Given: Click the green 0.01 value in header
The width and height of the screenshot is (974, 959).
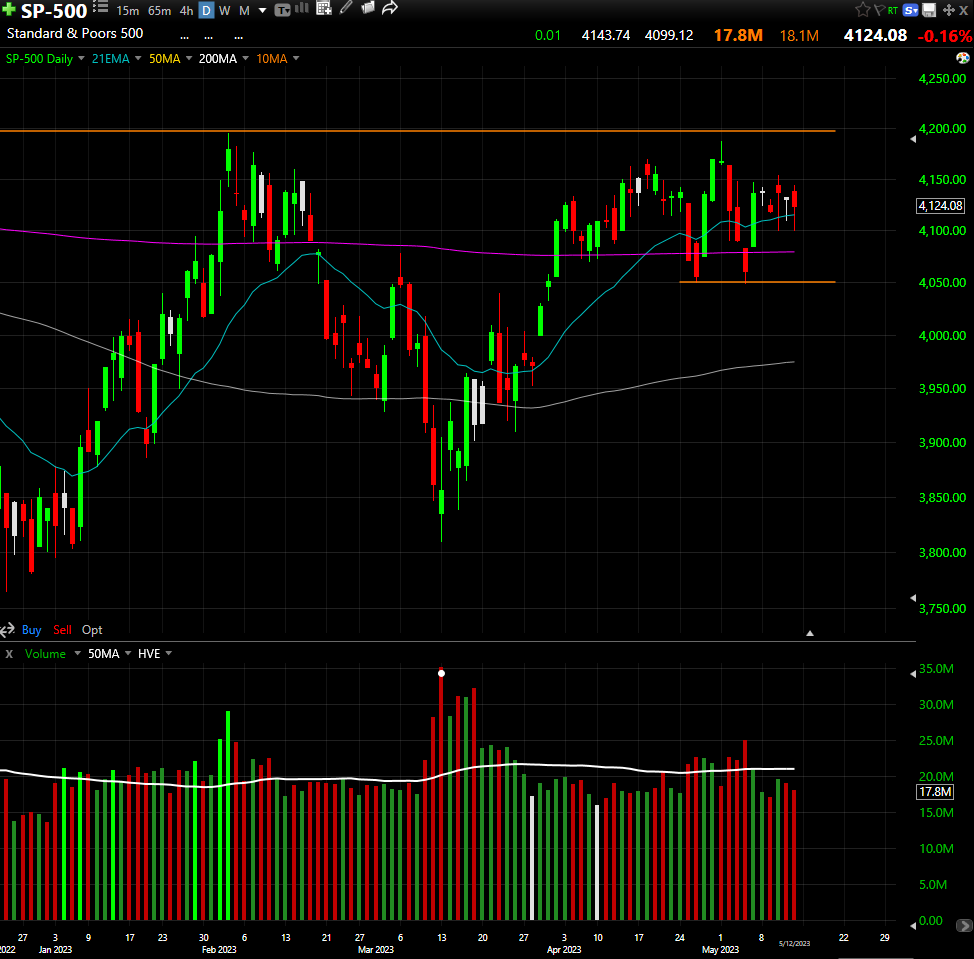Looking at the screenshot, I should (x=548, y=35).
